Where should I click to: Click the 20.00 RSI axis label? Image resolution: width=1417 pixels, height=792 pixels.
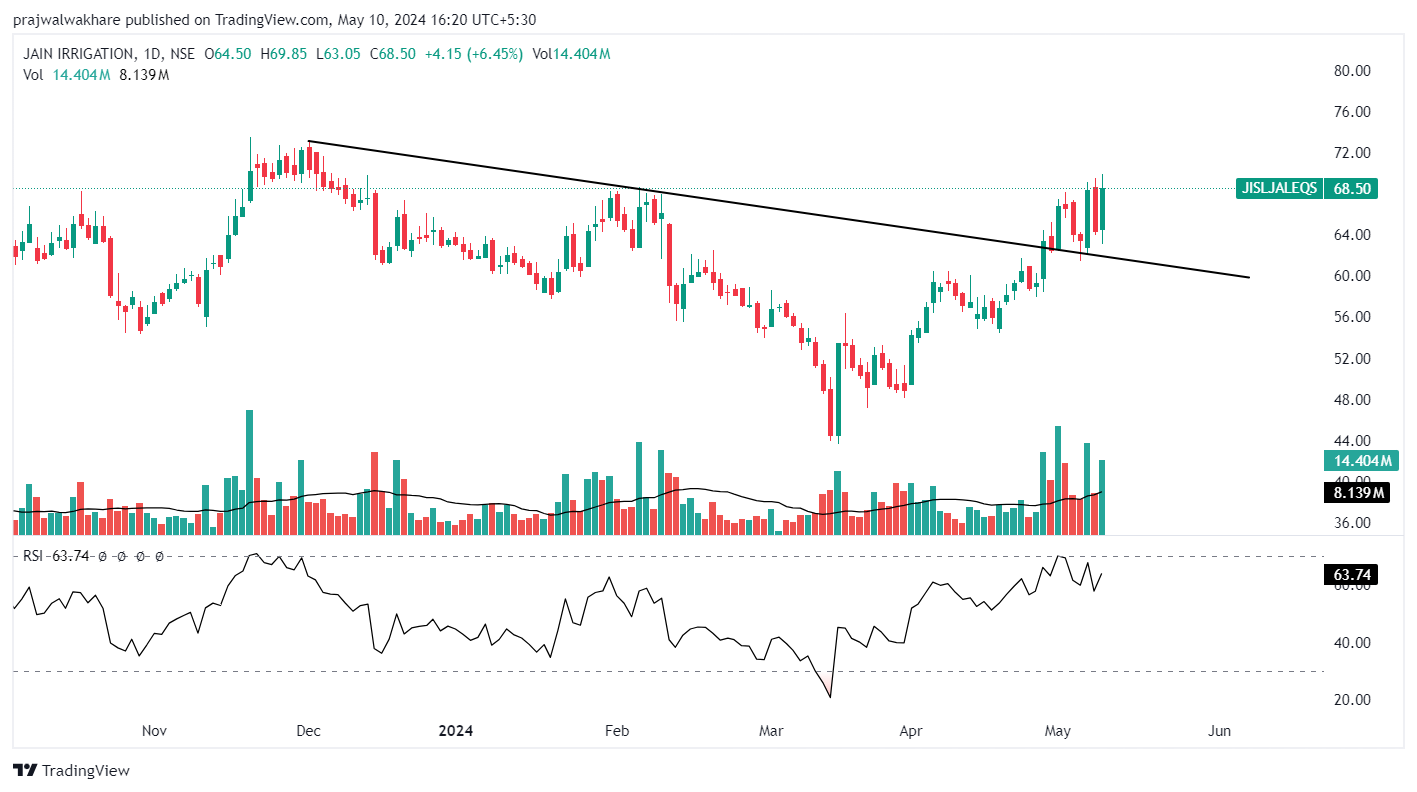[1352, 700]
